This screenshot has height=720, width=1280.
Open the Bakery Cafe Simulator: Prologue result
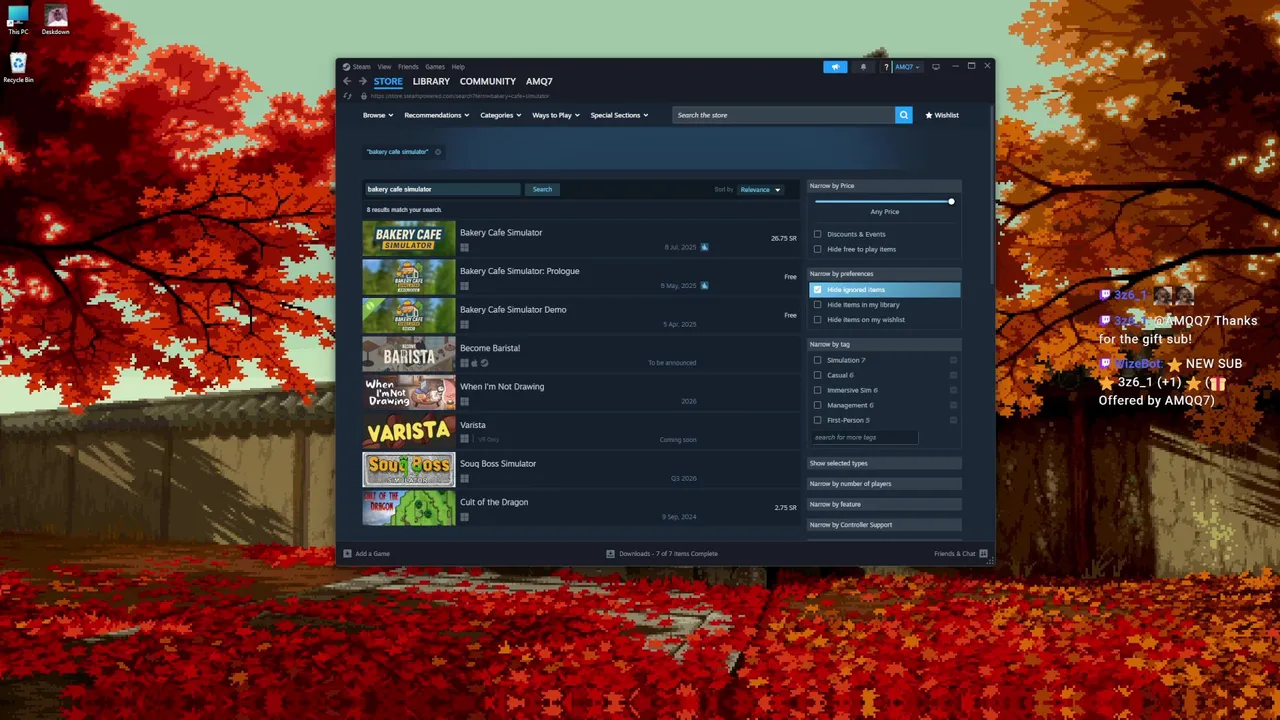click(580, 277)
